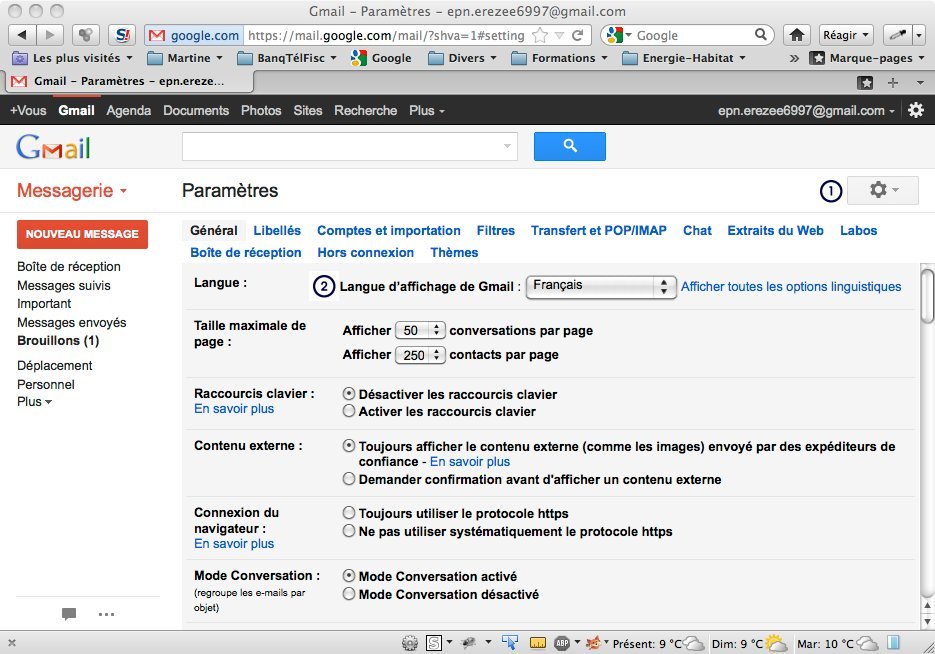The height and width of the screenshot is (654, 935).
Task: Click the gear icon in the status bar
Action: pos(410,643)
